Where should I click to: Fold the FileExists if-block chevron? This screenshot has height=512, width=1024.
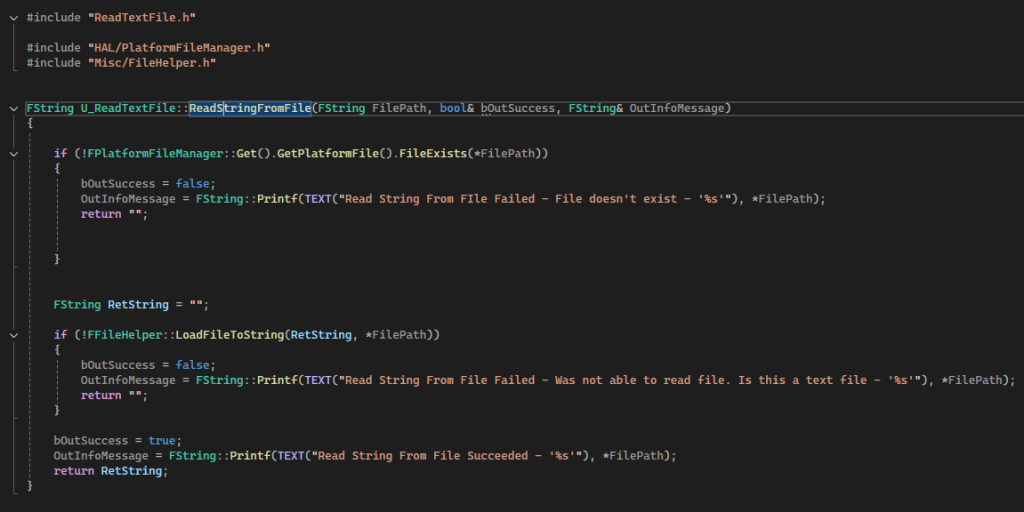[13, 153]
